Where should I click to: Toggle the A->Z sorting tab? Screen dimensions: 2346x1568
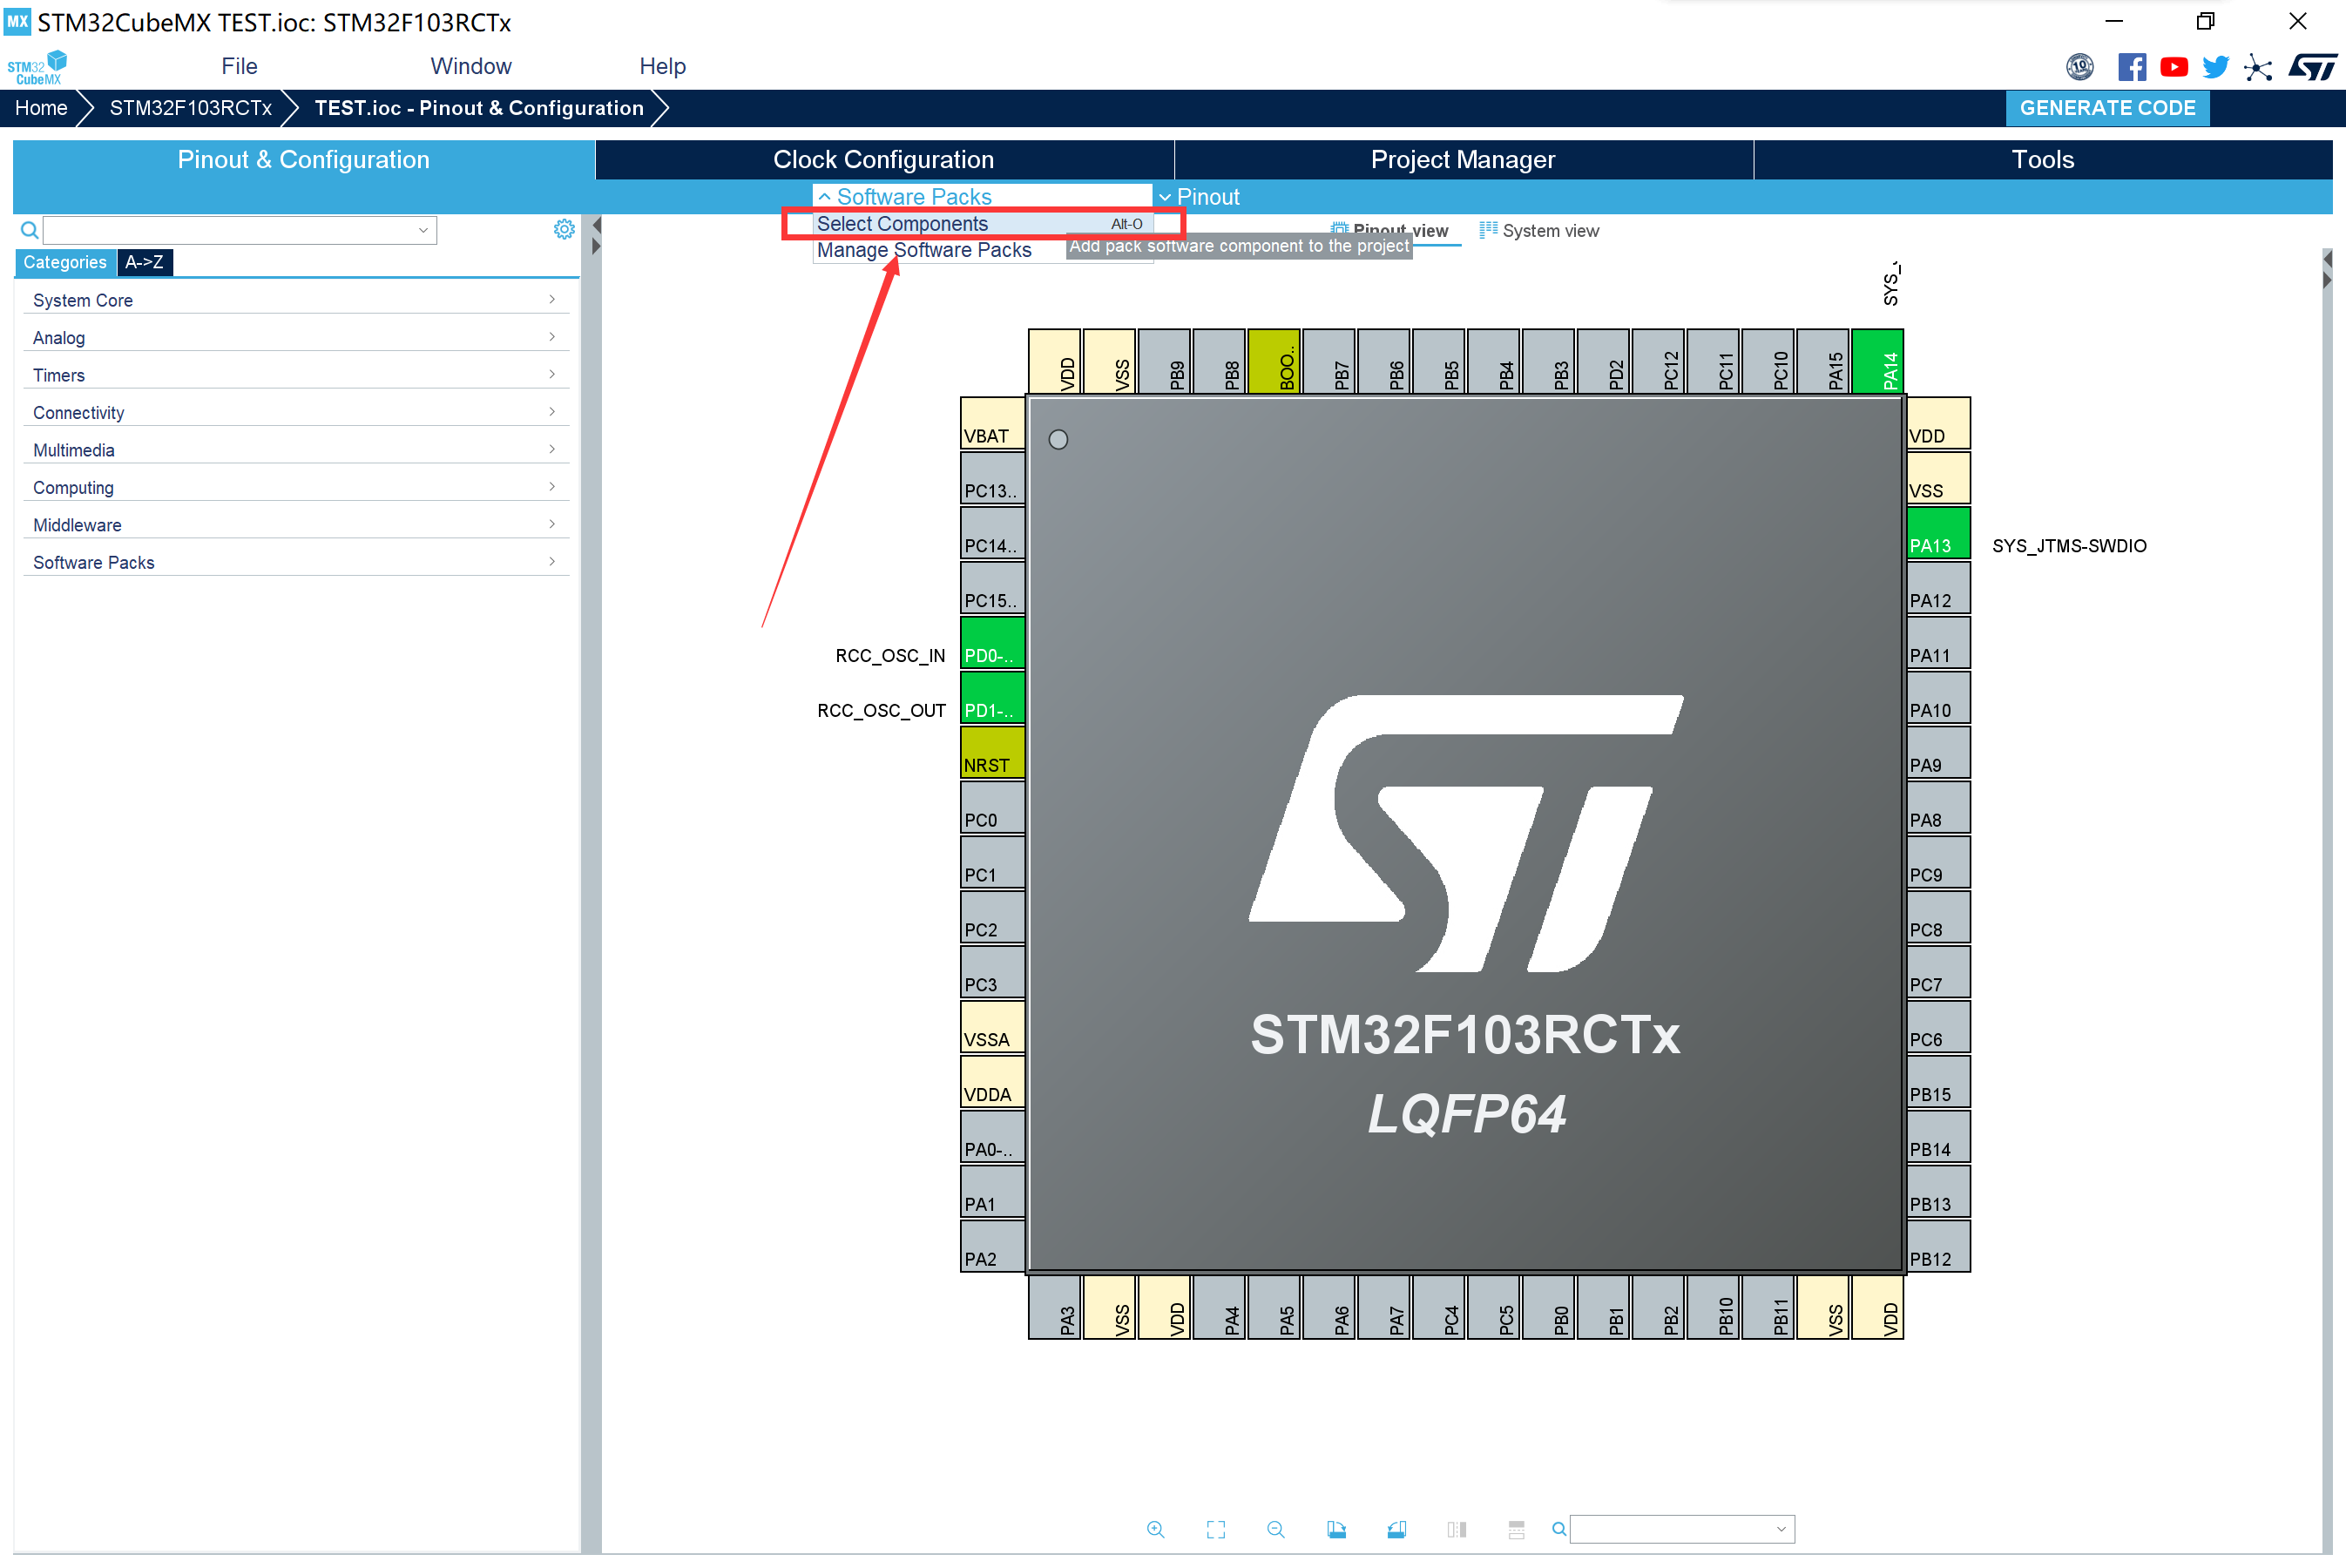click(x=145, y=262)
